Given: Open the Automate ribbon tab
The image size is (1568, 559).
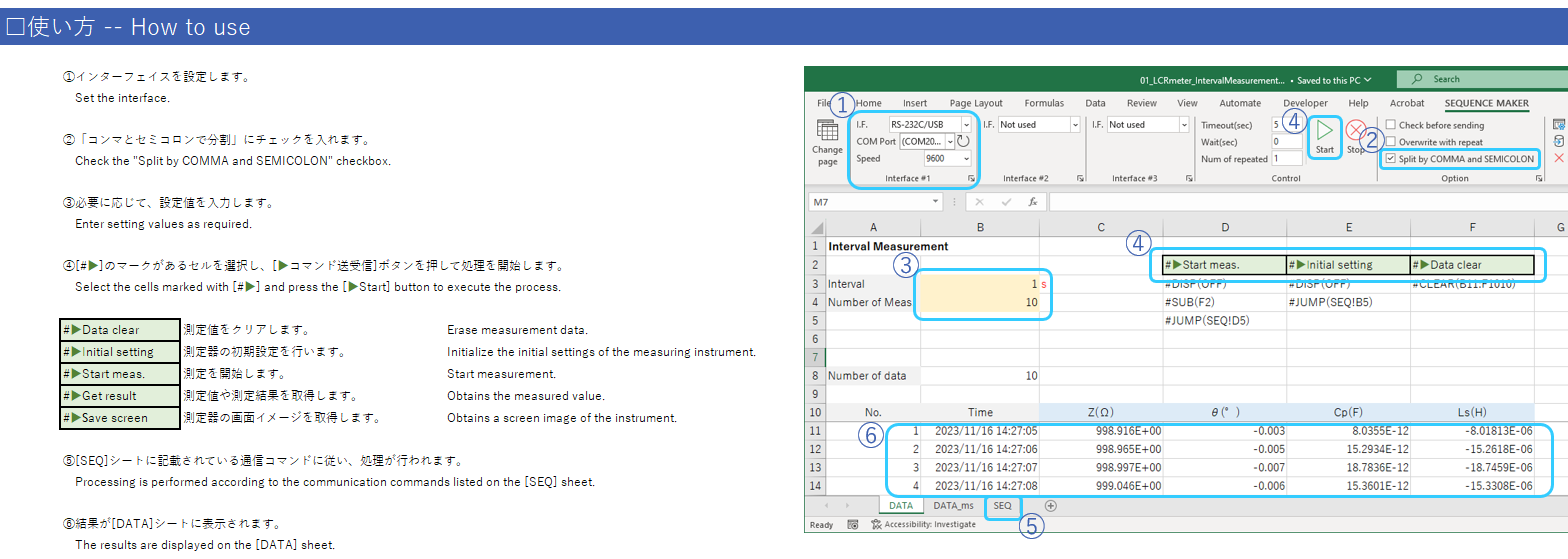Looking at the screenshot, I should click(x=1240, y=103).
